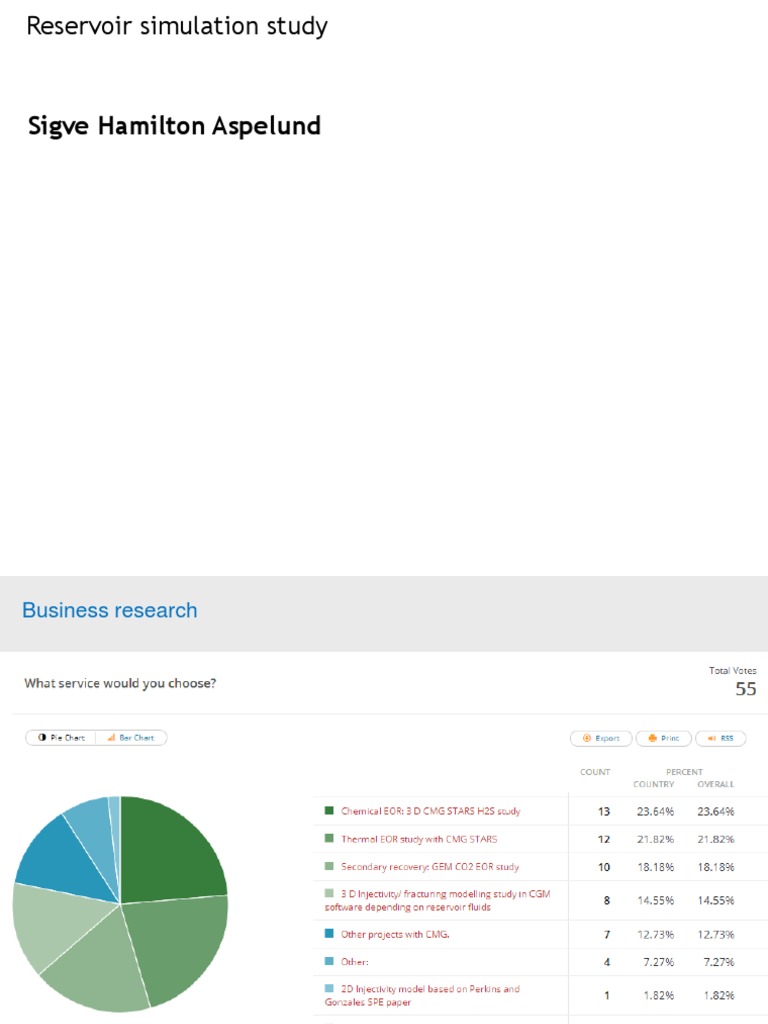Click the largest dark green pie slice

click(168, 852)
